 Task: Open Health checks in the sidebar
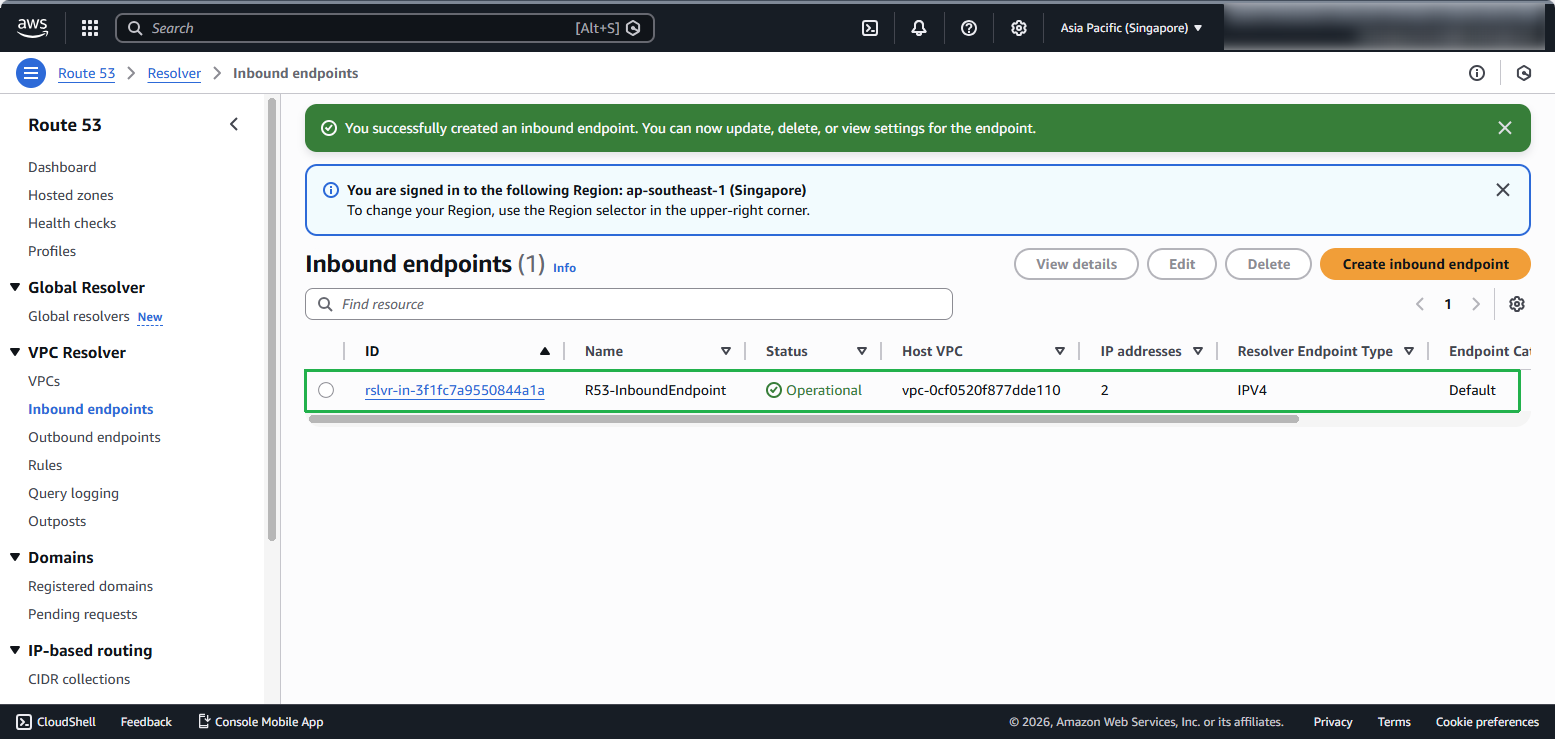72,223
